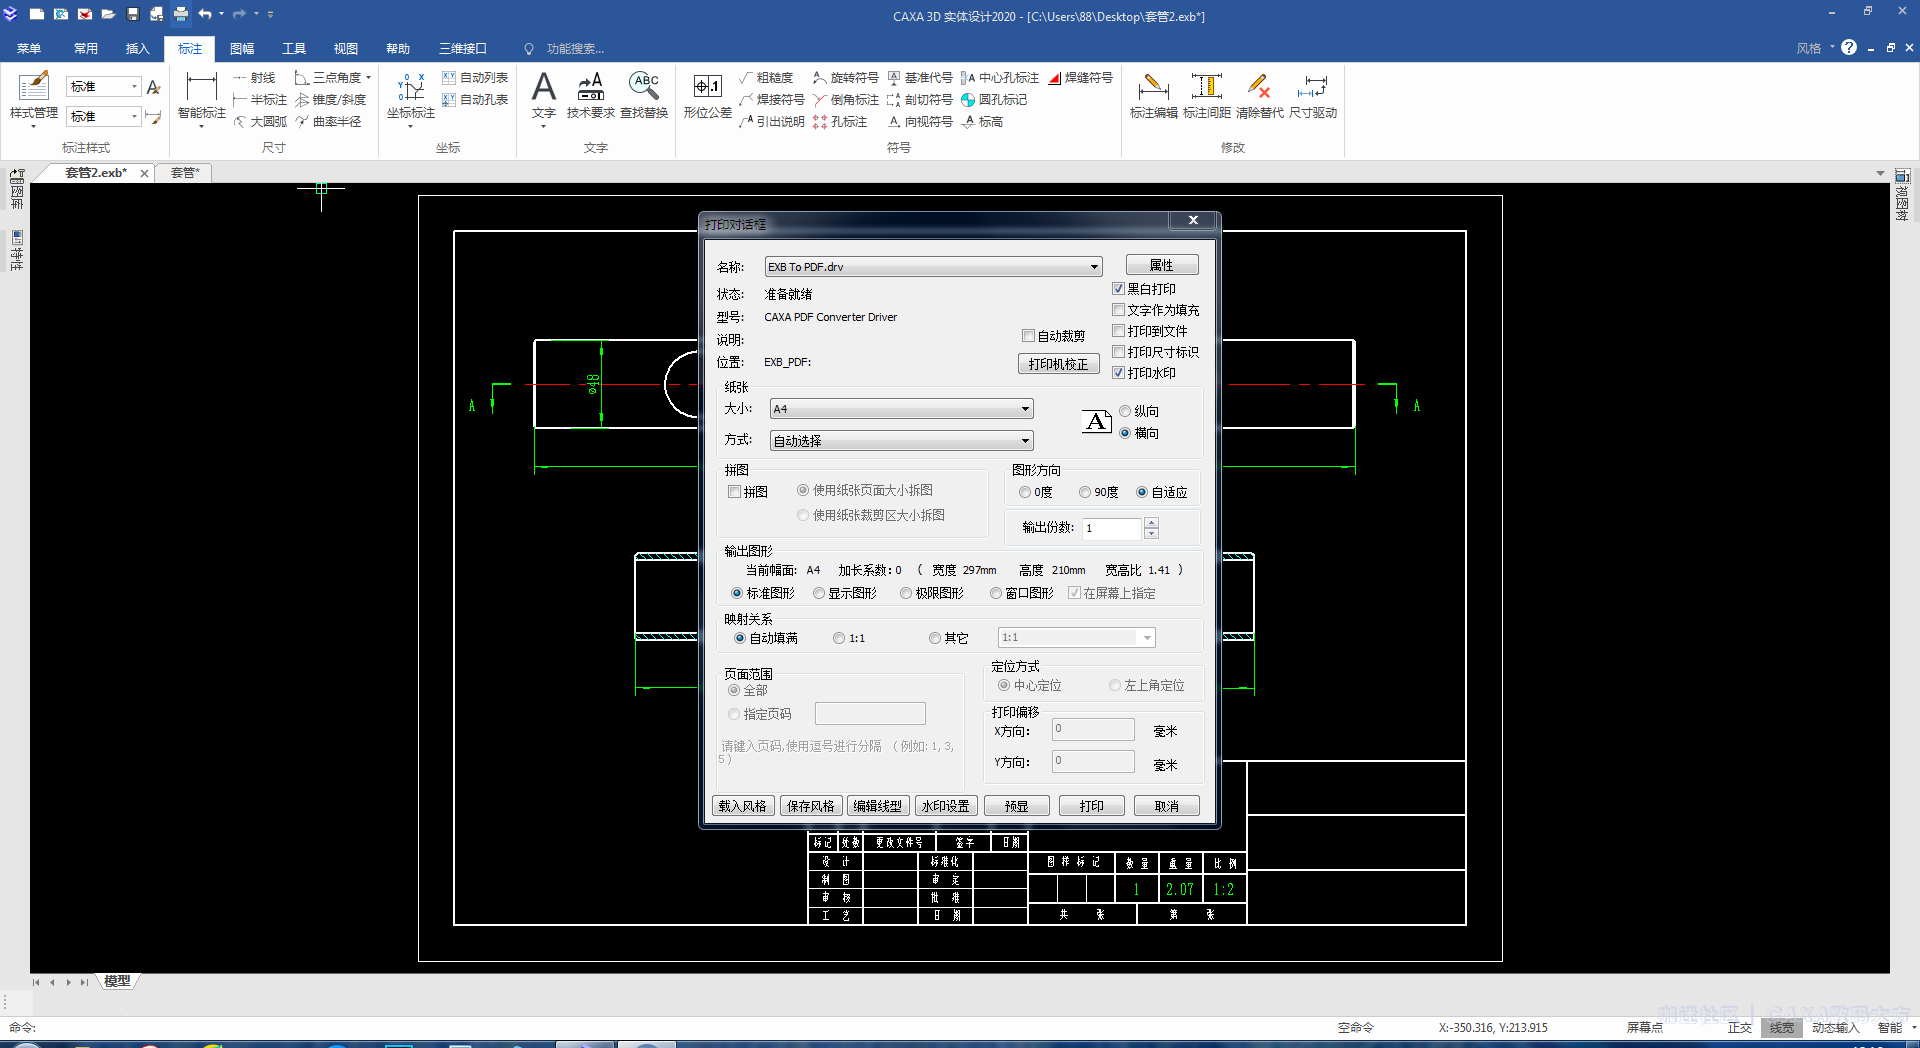Expand the Undo history dropdown arrow
This screenshot has height=1048, width=1920.
tap(221, 14)
